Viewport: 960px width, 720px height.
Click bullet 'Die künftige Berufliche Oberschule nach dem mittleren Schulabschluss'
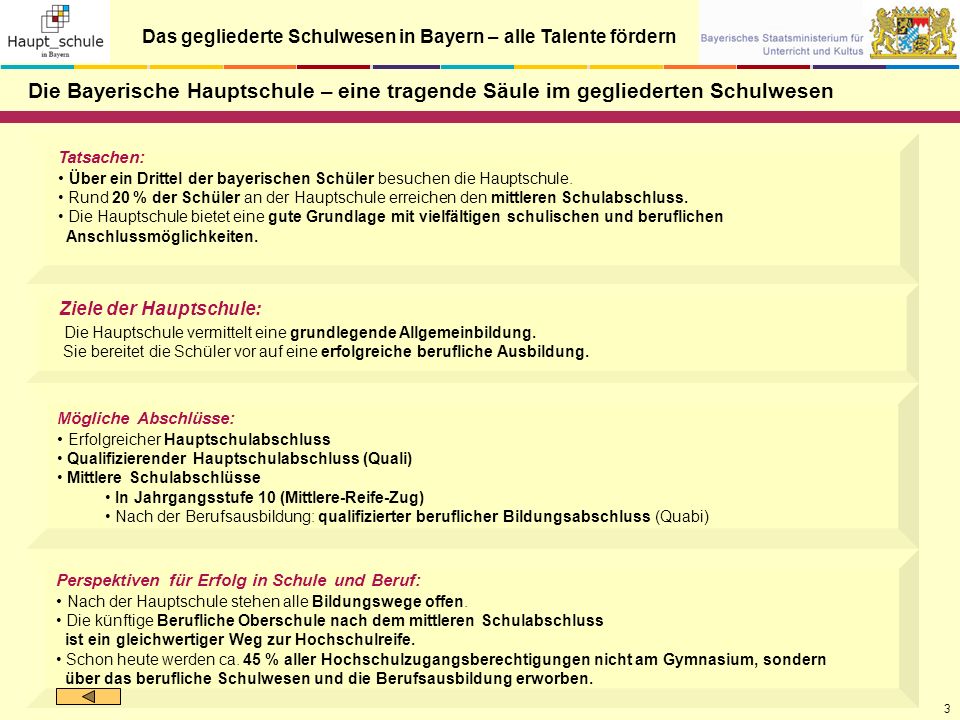tap(330, 621)
